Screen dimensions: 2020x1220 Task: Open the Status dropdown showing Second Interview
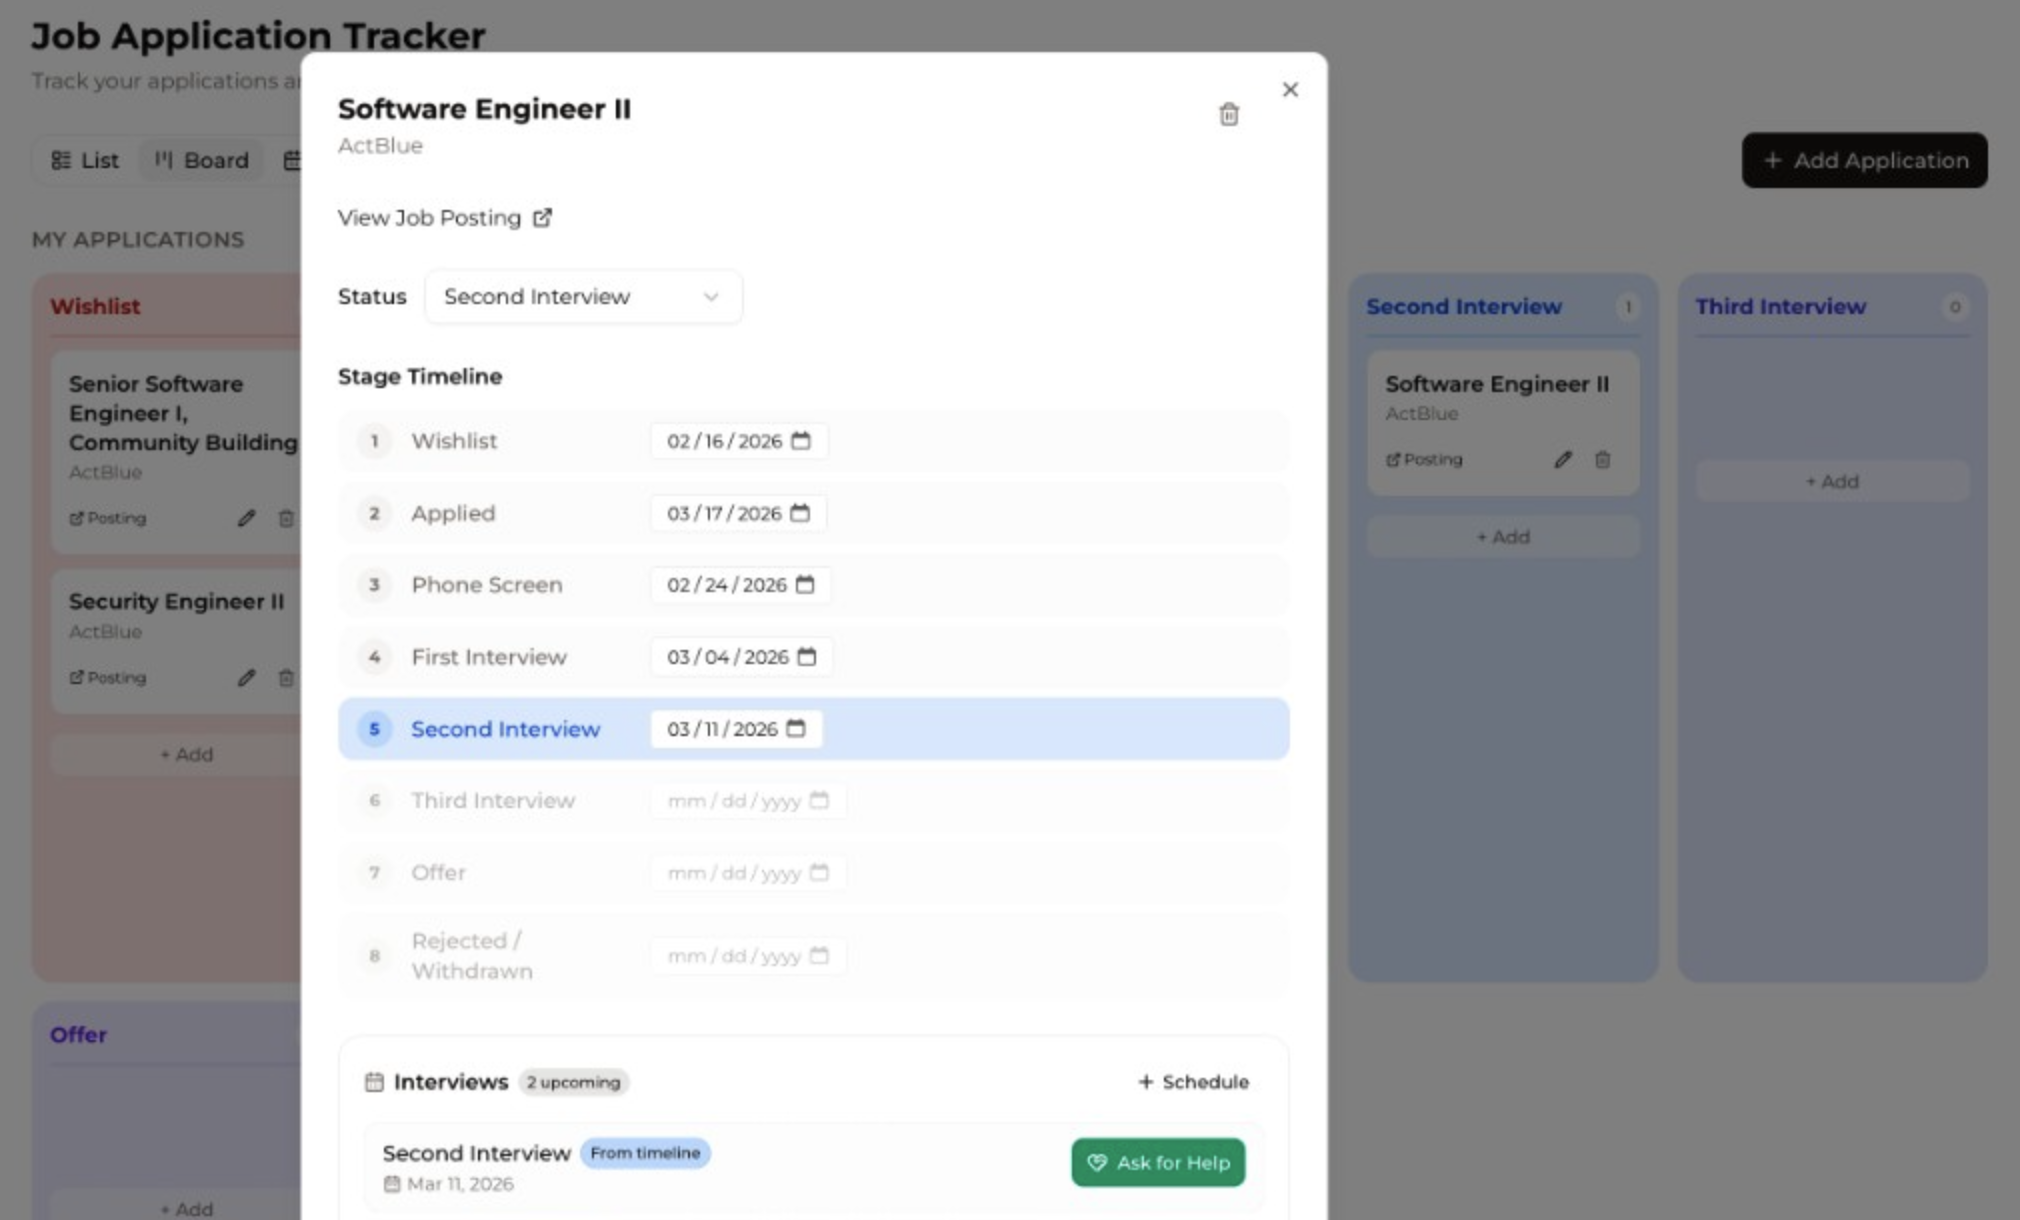(583, 297)
